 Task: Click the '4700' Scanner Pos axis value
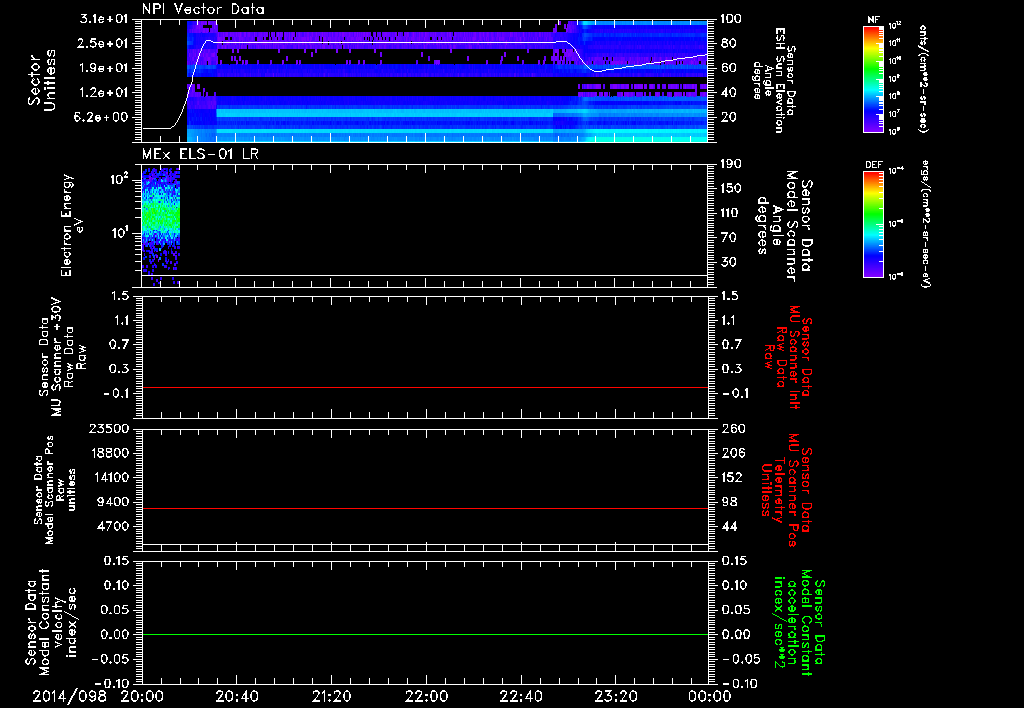click(113, 526)
